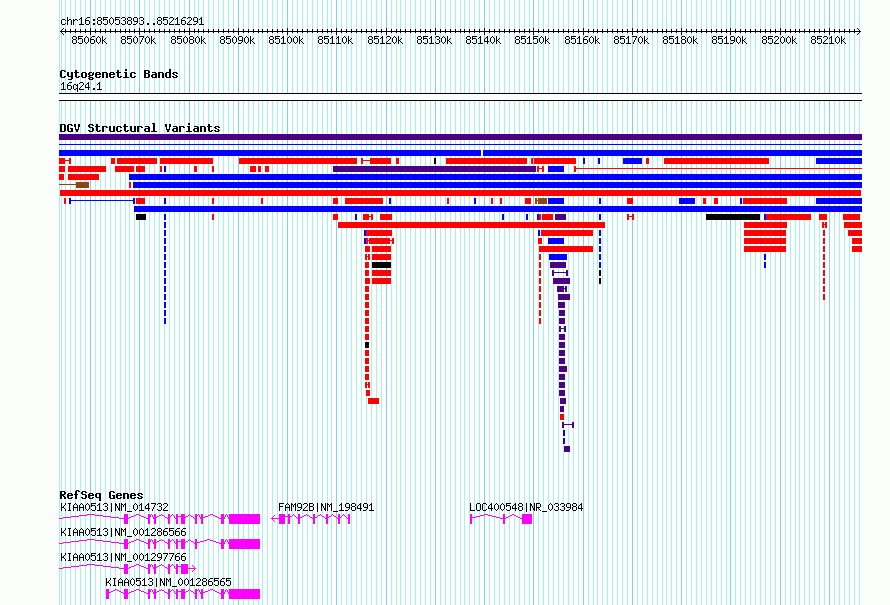Click the 85200k ruler tick label
The height and width of the screenshot is (605, 890).
pos(779,40)
